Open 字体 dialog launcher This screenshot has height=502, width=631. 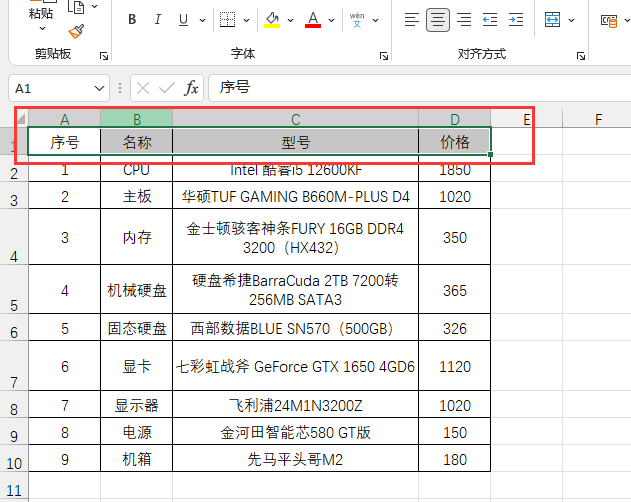[x=384, y=56]
